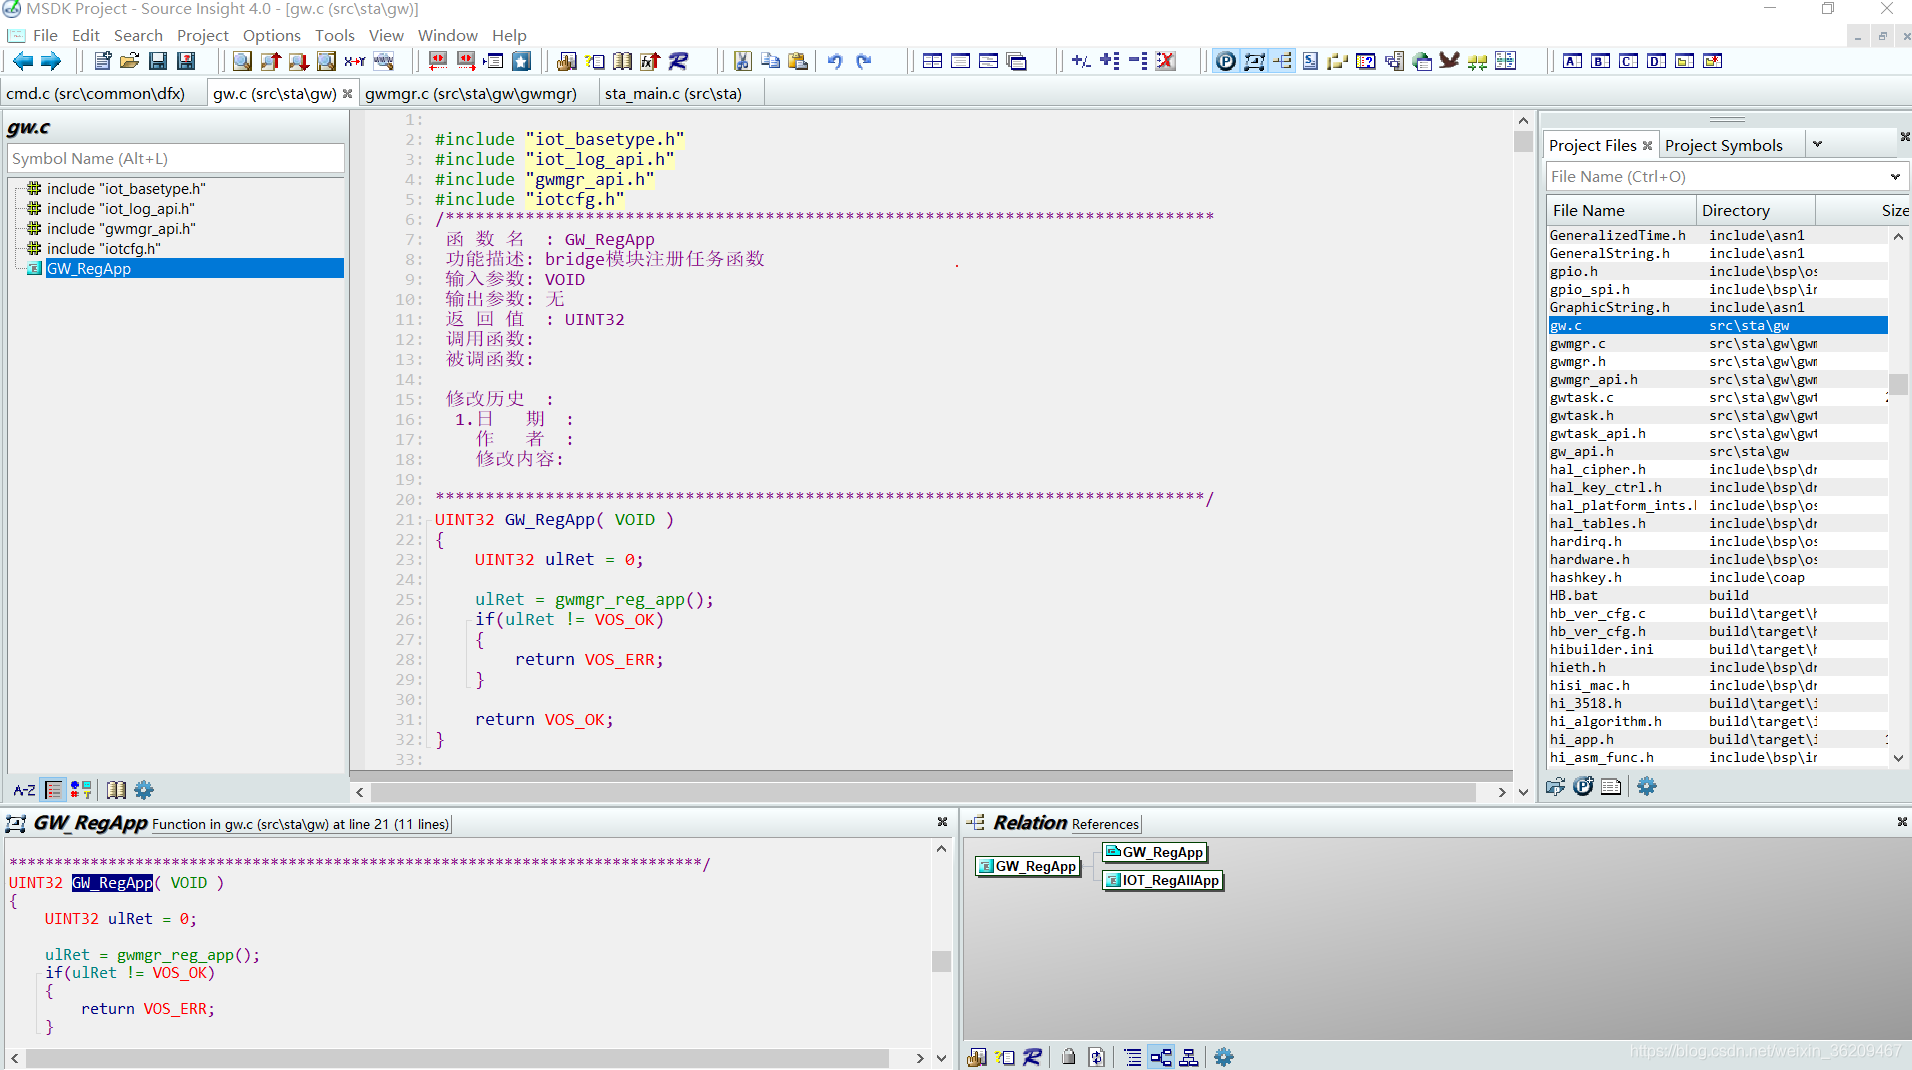Open dropdown arrow beside Project Symbols tab
This screenshot has height=1070, width=1912.
point(1817,144)
